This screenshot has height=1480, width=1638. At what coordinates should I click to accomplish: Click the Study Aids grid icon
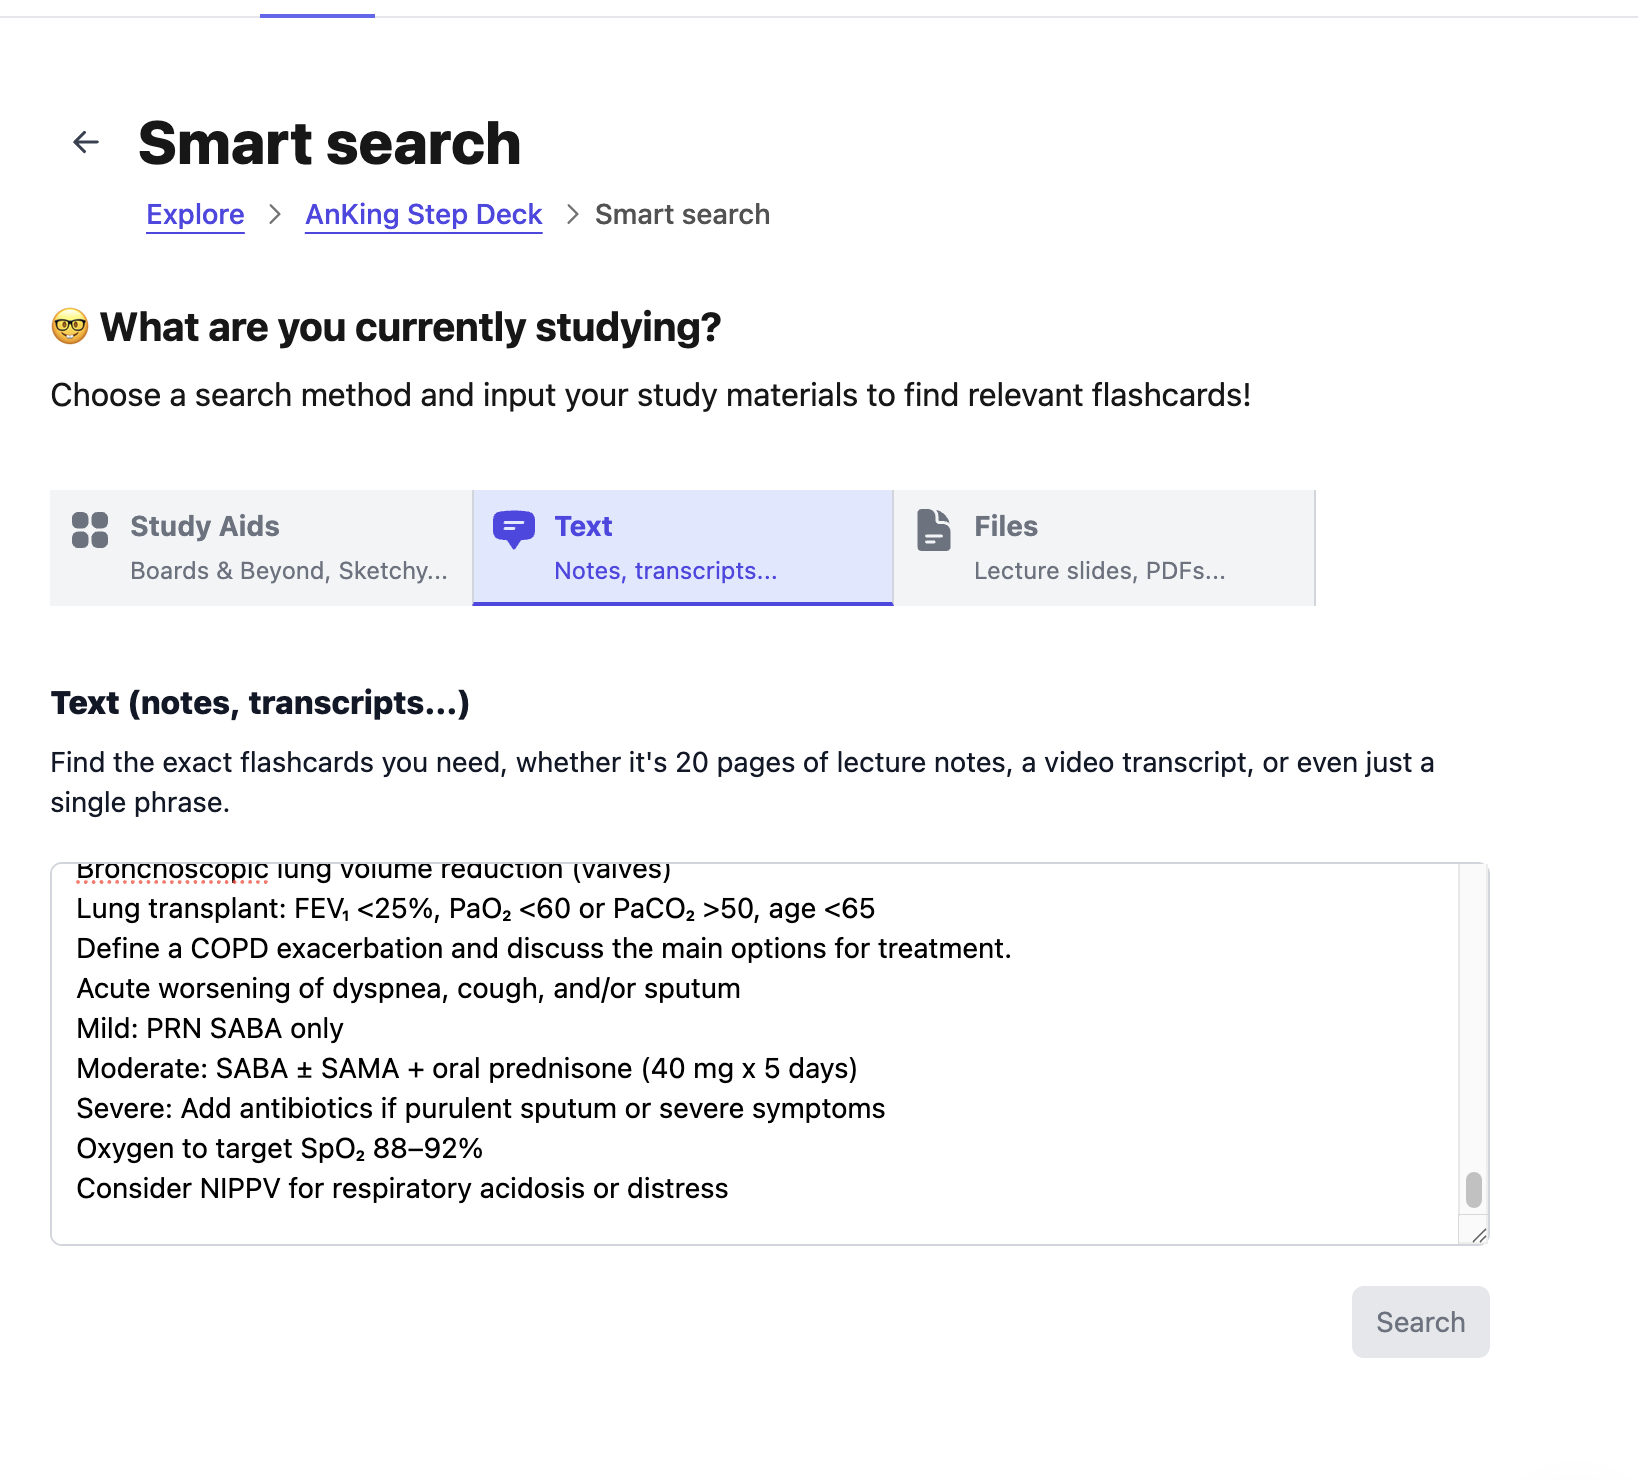(90, 530)
